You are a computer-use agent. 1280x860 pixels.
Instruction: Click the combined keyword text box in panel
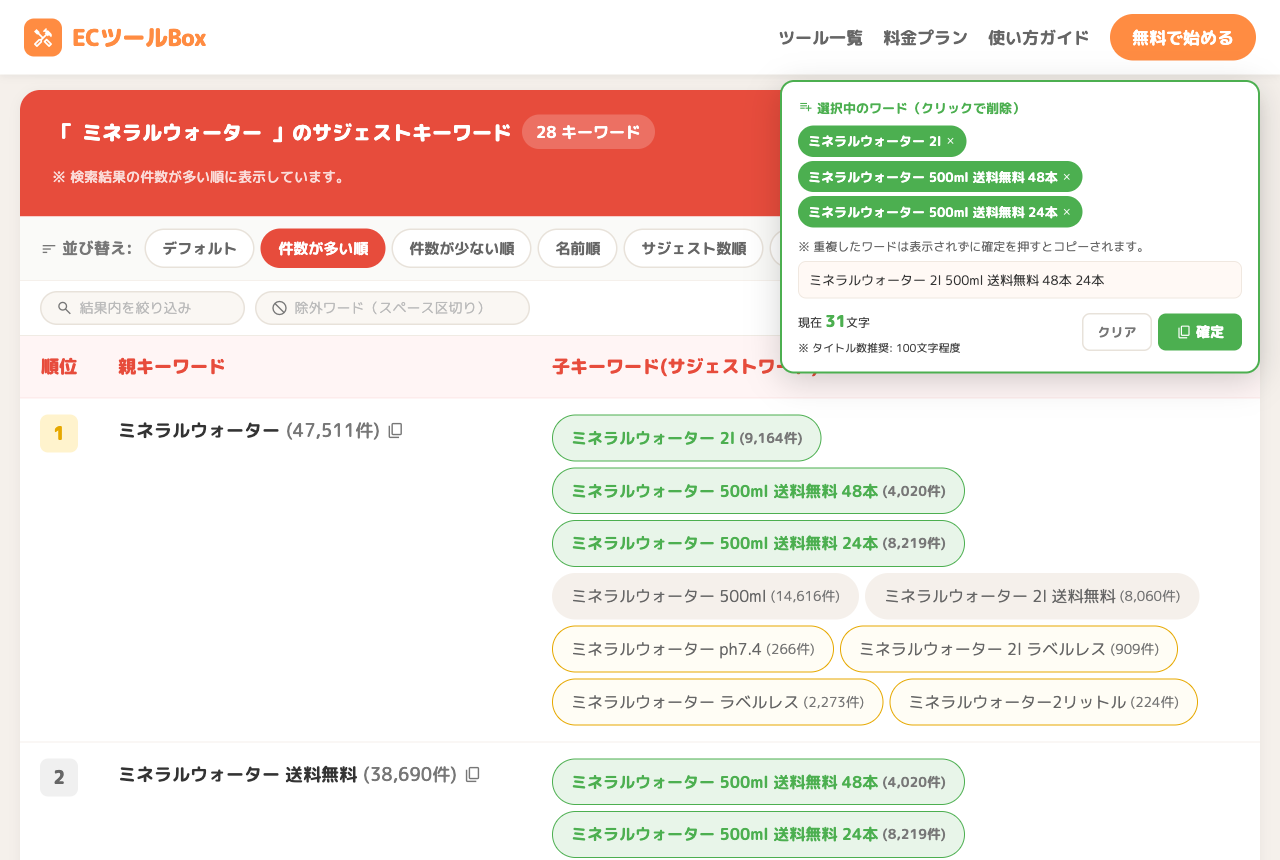point(1020,280)
